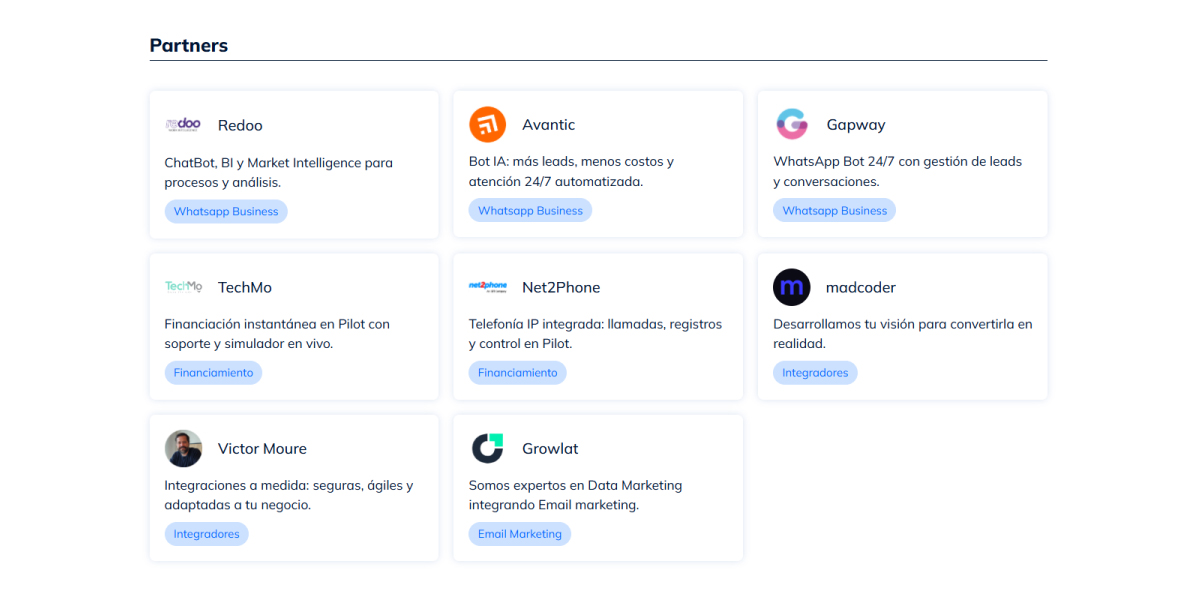This screenshot has width=1200, height=597.
Task: Click Integradores tag on Victor Moure card
Action: click(x=206, y=534)
